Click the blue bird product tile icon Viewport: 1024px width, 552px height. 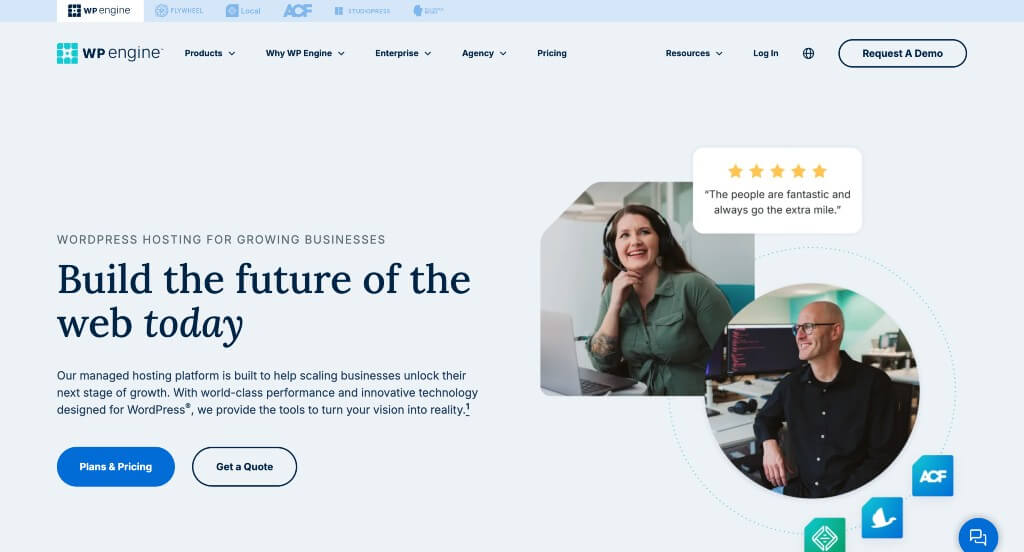click(882, 518)
